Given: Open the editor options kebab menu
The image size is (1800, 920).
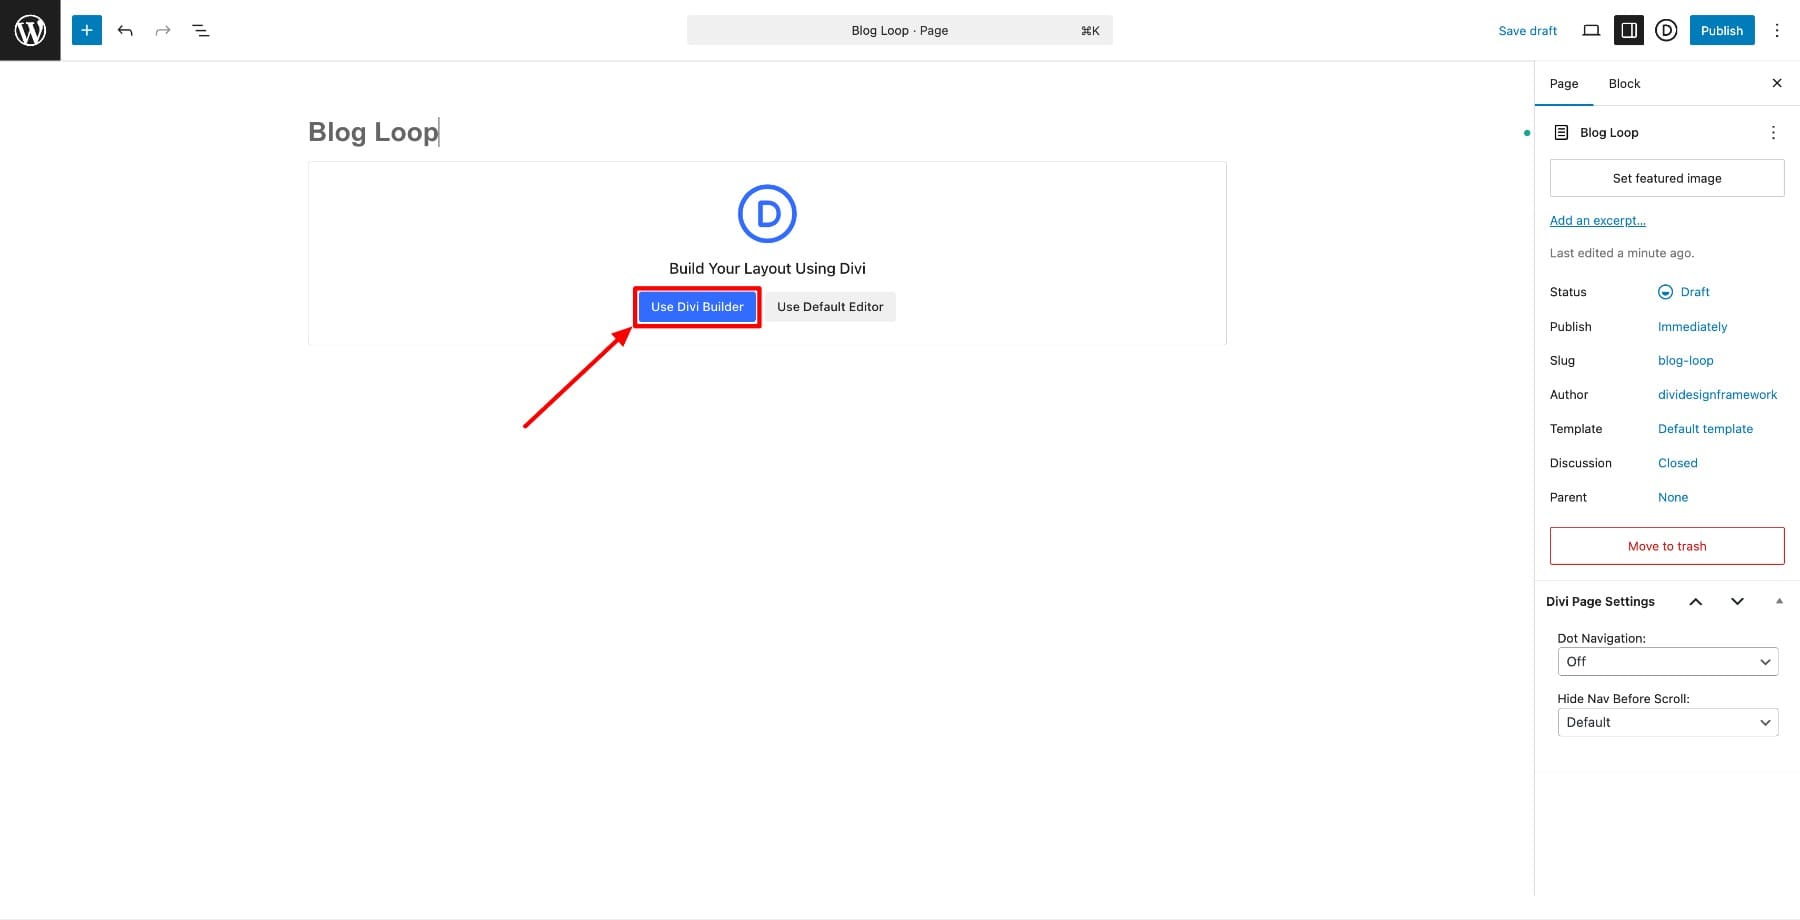Looking at the screenshot, I should [1777, 30].
